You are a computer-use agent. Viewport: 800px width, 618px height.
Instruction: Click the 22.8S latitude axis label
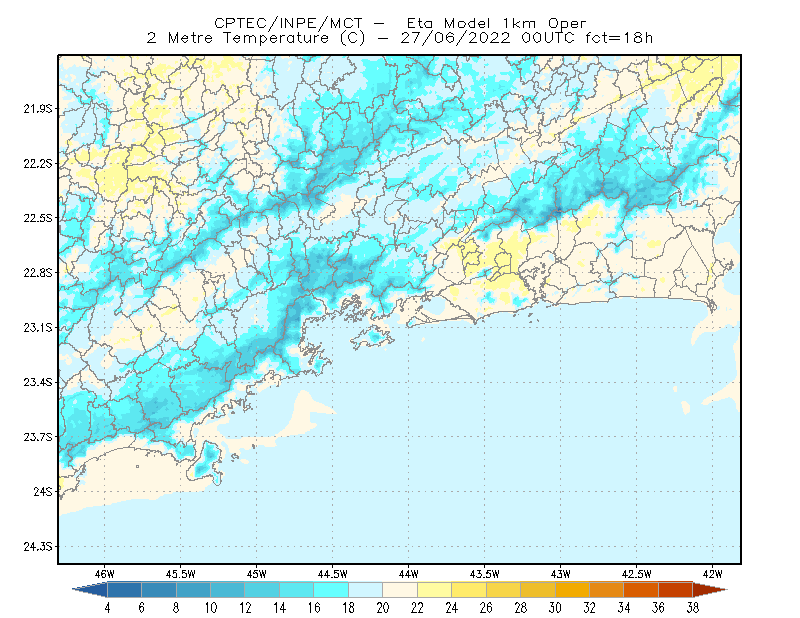tap(38, 273)
